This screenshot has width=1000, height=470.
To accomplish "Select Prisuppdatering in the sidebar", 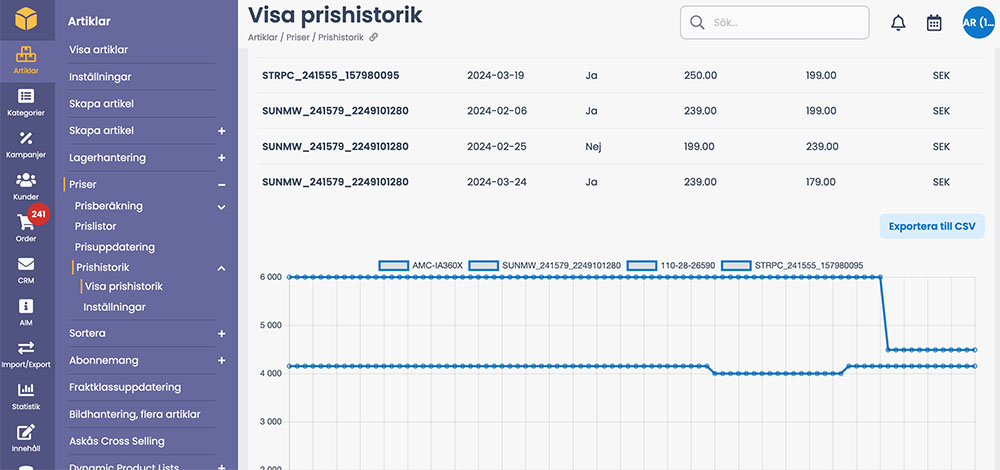I will pos(115,247).
